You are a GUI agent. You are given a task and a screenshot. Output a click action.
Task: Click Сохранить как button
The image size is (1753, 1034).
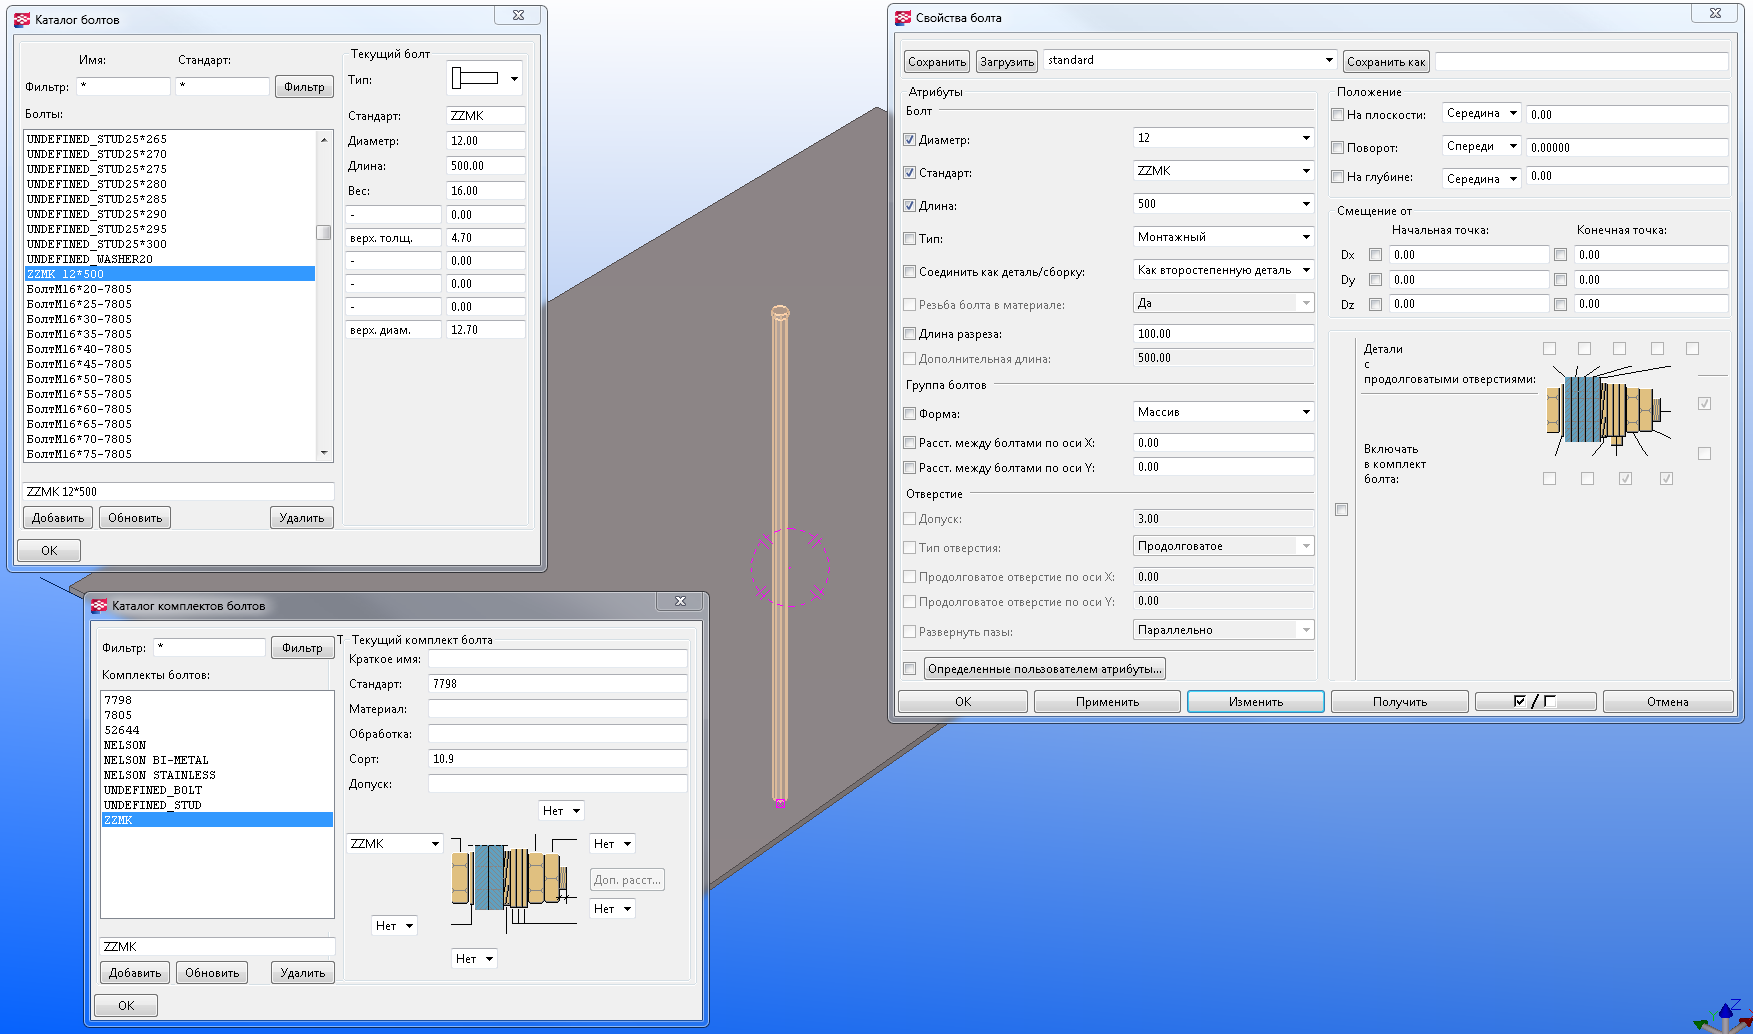(1385, 62)
